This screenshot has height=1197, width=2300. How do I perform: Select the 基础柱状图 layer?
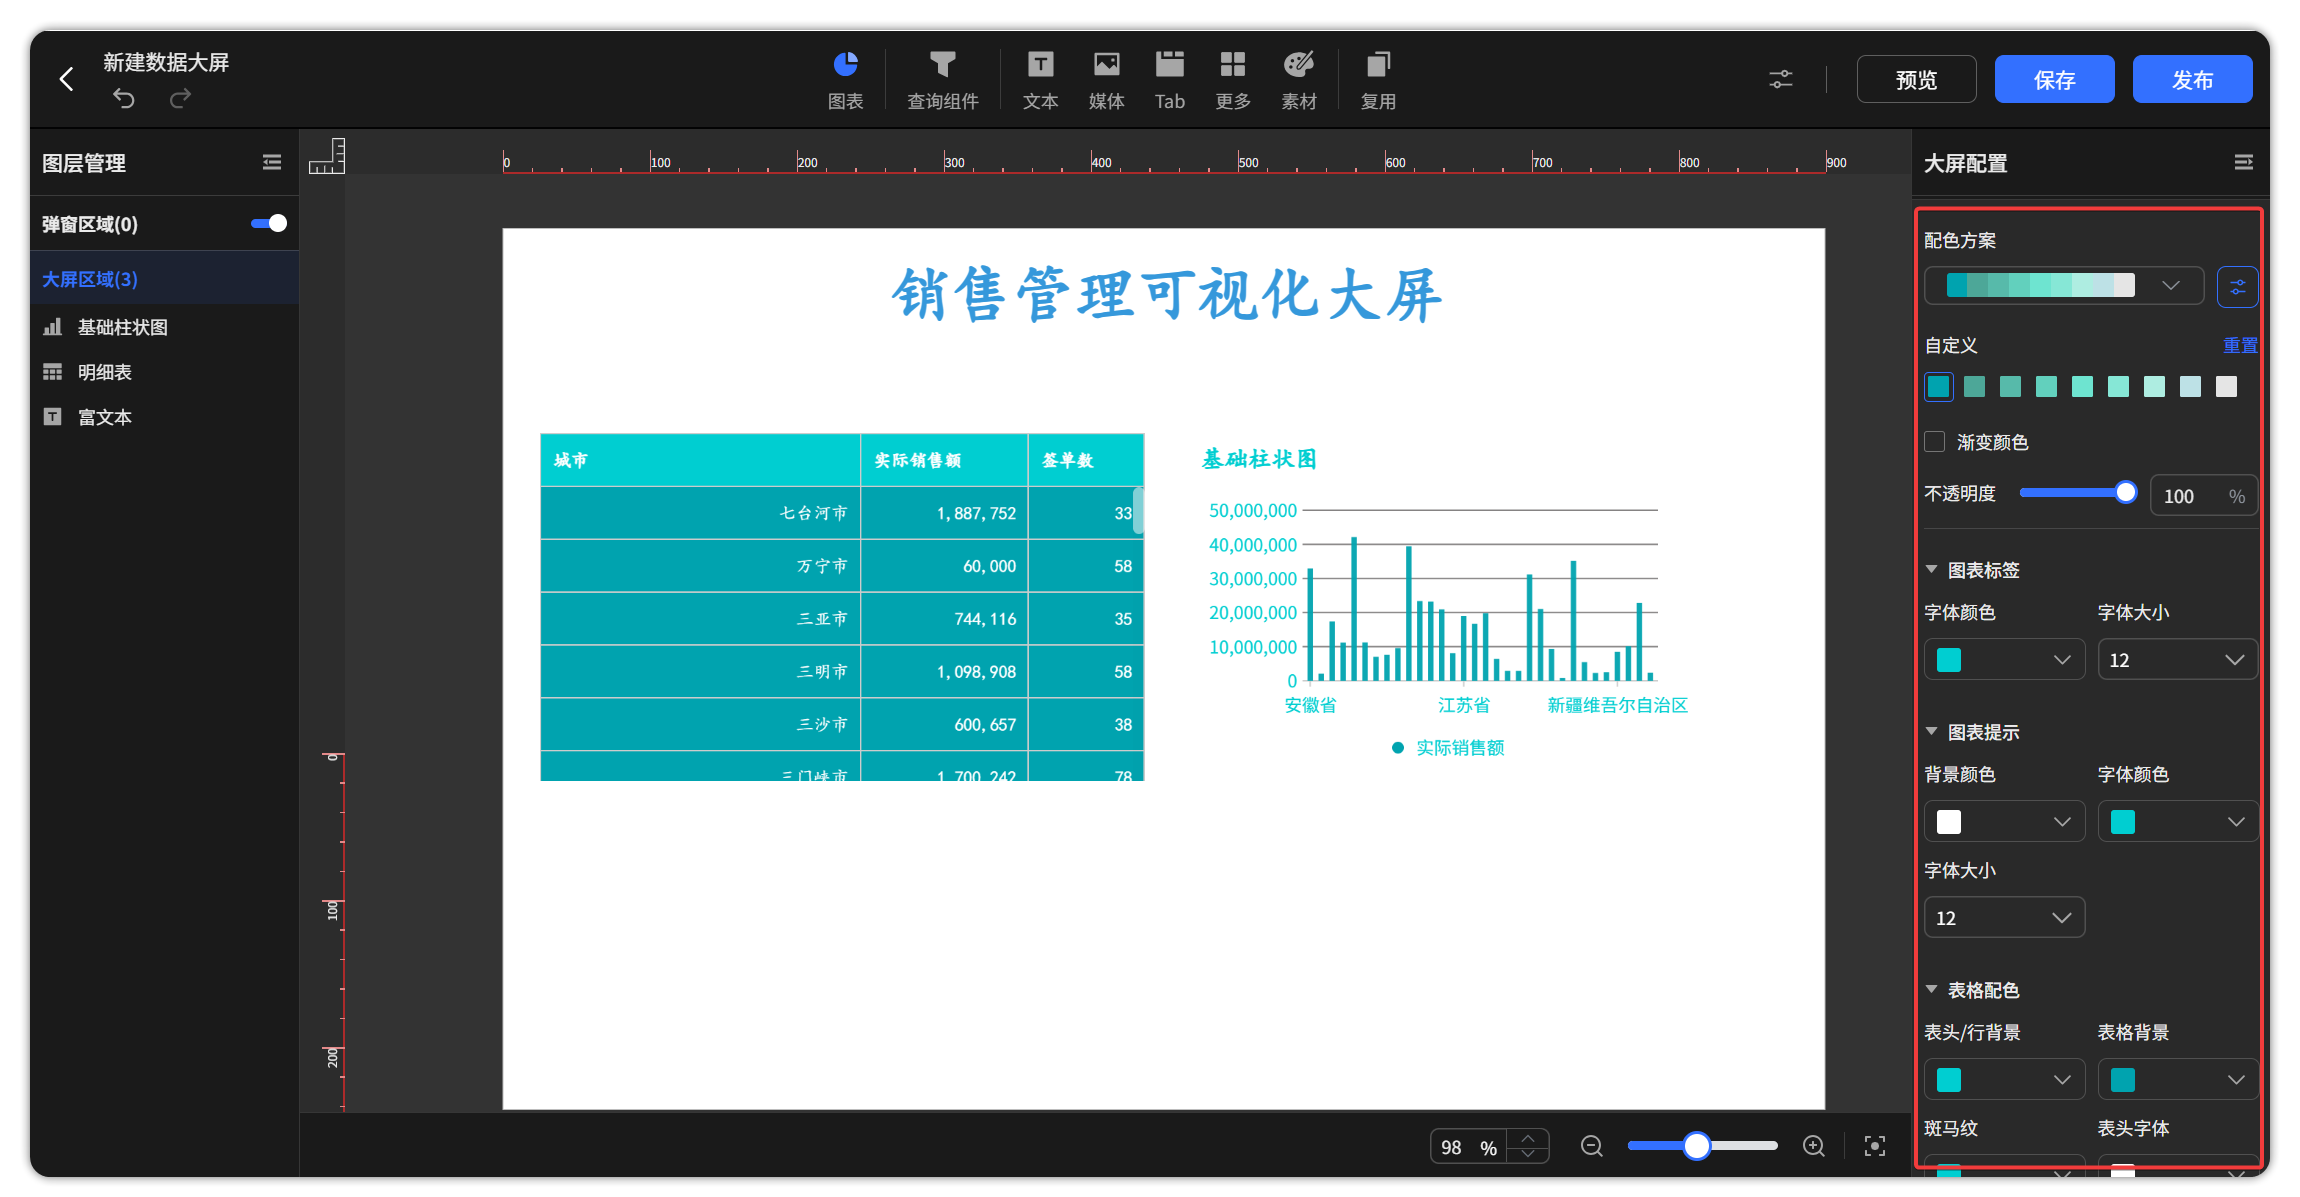click(x=165, y=327)
